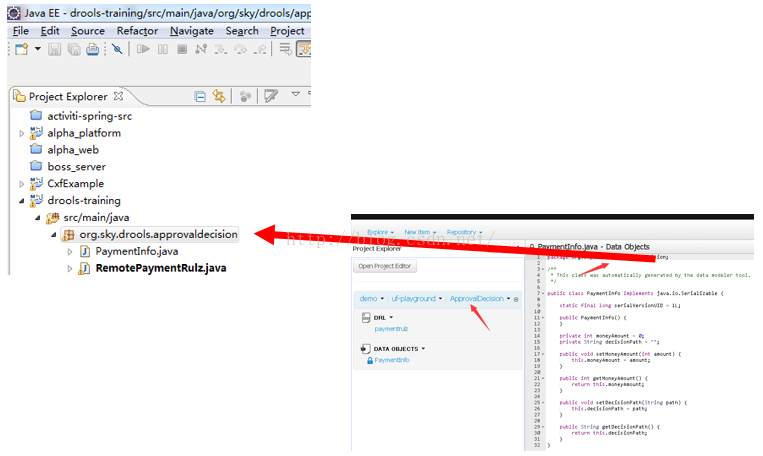Select RemotePaymentRulz.java file

(161, 268)
